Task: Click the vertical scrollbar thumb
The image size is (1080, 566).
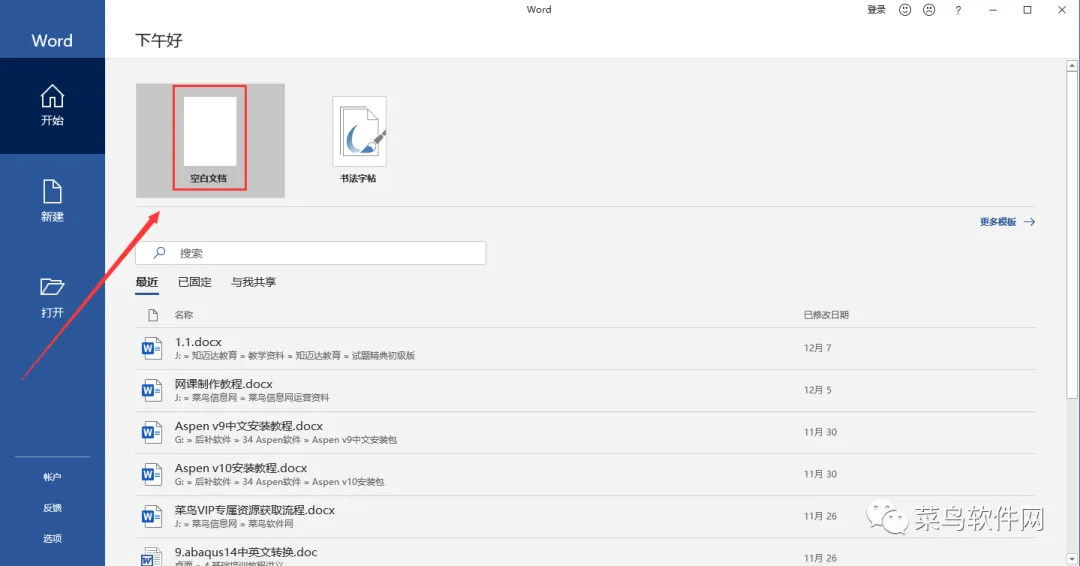Action: click(1072, 235)
